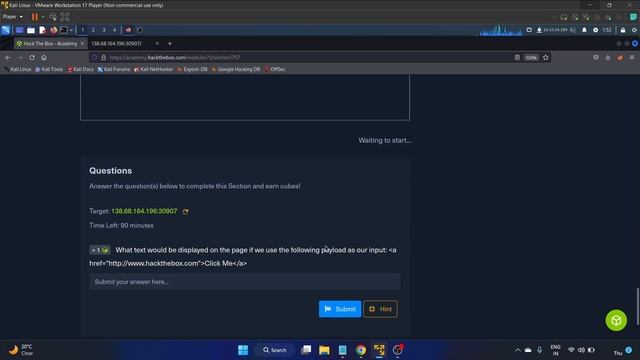Open the file manager in Kali panel
The width and height of the screenshot is (640, 360).
31,30
